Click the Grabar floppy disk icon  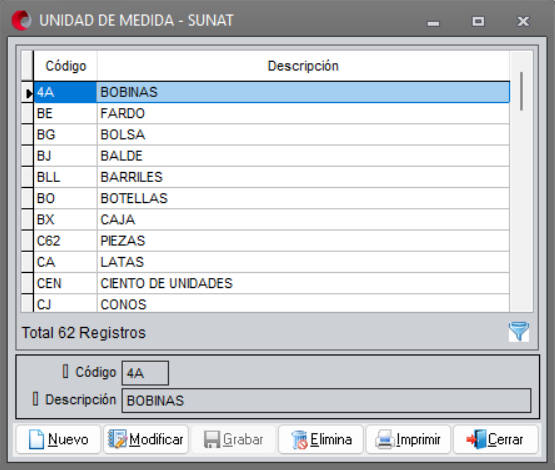[x=212, y=440]
